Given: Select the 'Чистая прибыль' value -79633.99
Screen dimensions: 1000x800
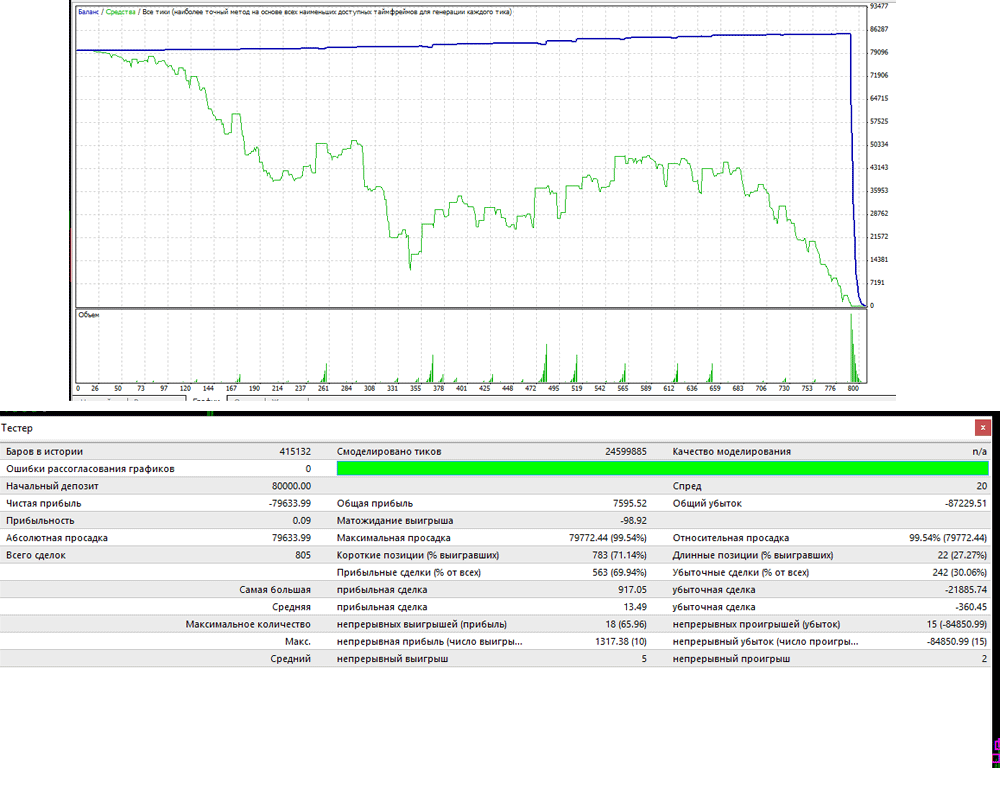Looking at the screenshot, I should pos(290,503).
